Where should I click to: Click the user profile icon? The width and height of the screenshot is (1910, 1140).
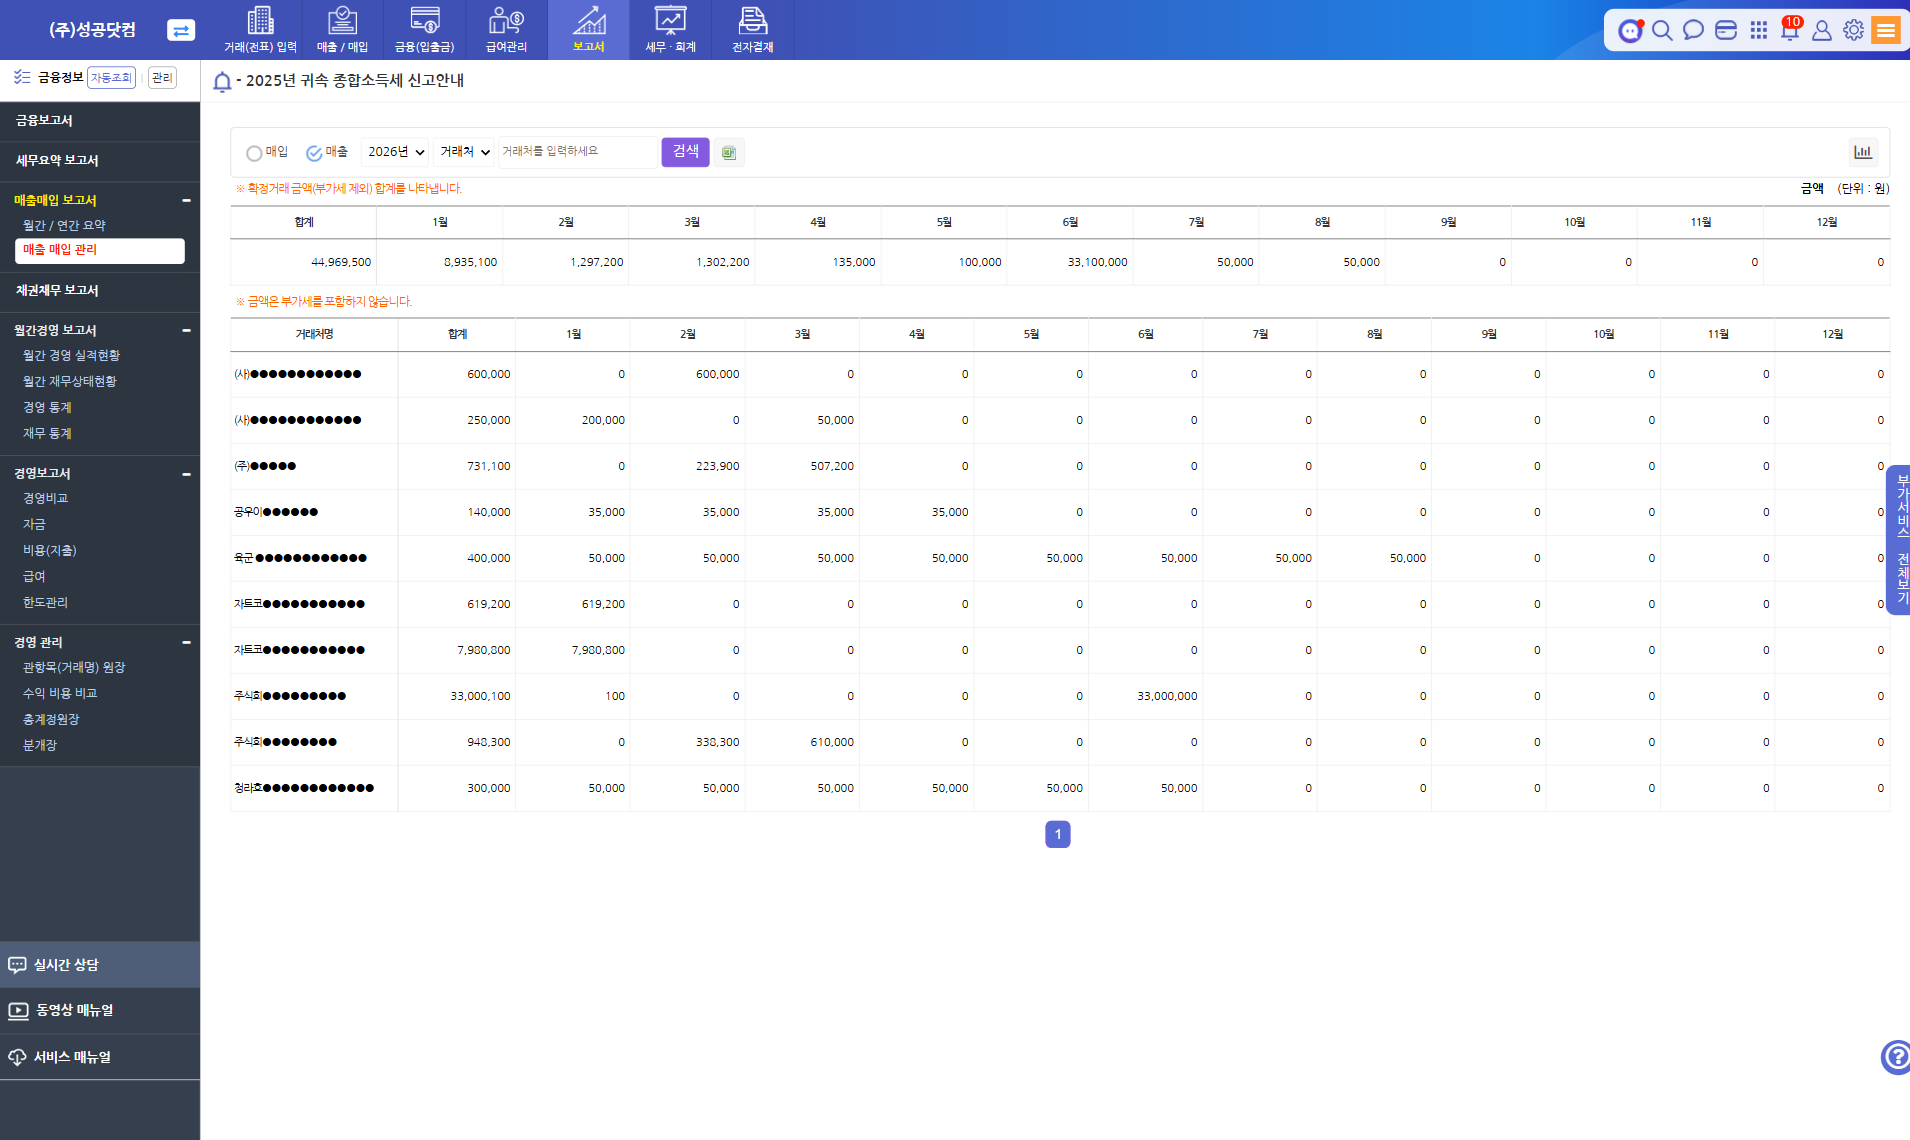pyautogui.click(x=1822, y=30)
